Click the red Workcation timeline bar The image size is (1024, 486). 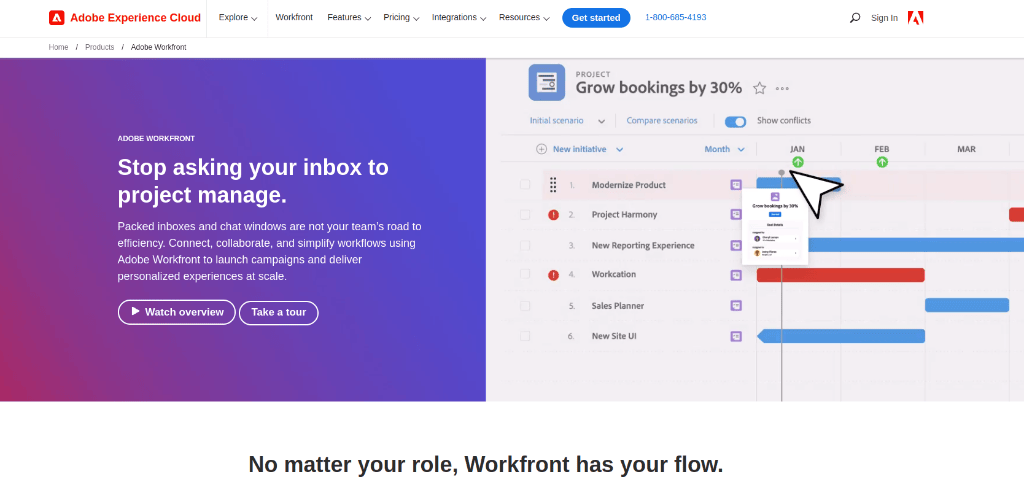(840, 275)
